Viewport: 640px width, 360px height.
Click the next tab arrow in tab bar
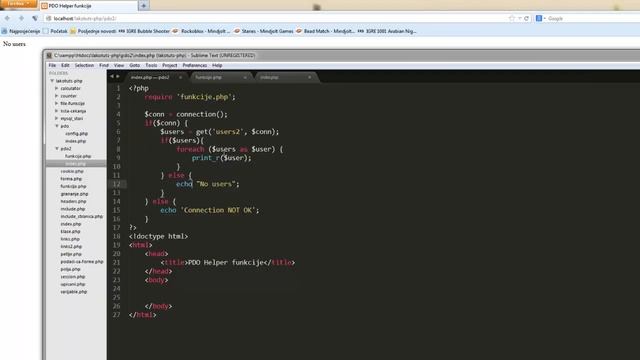point(118,76)
